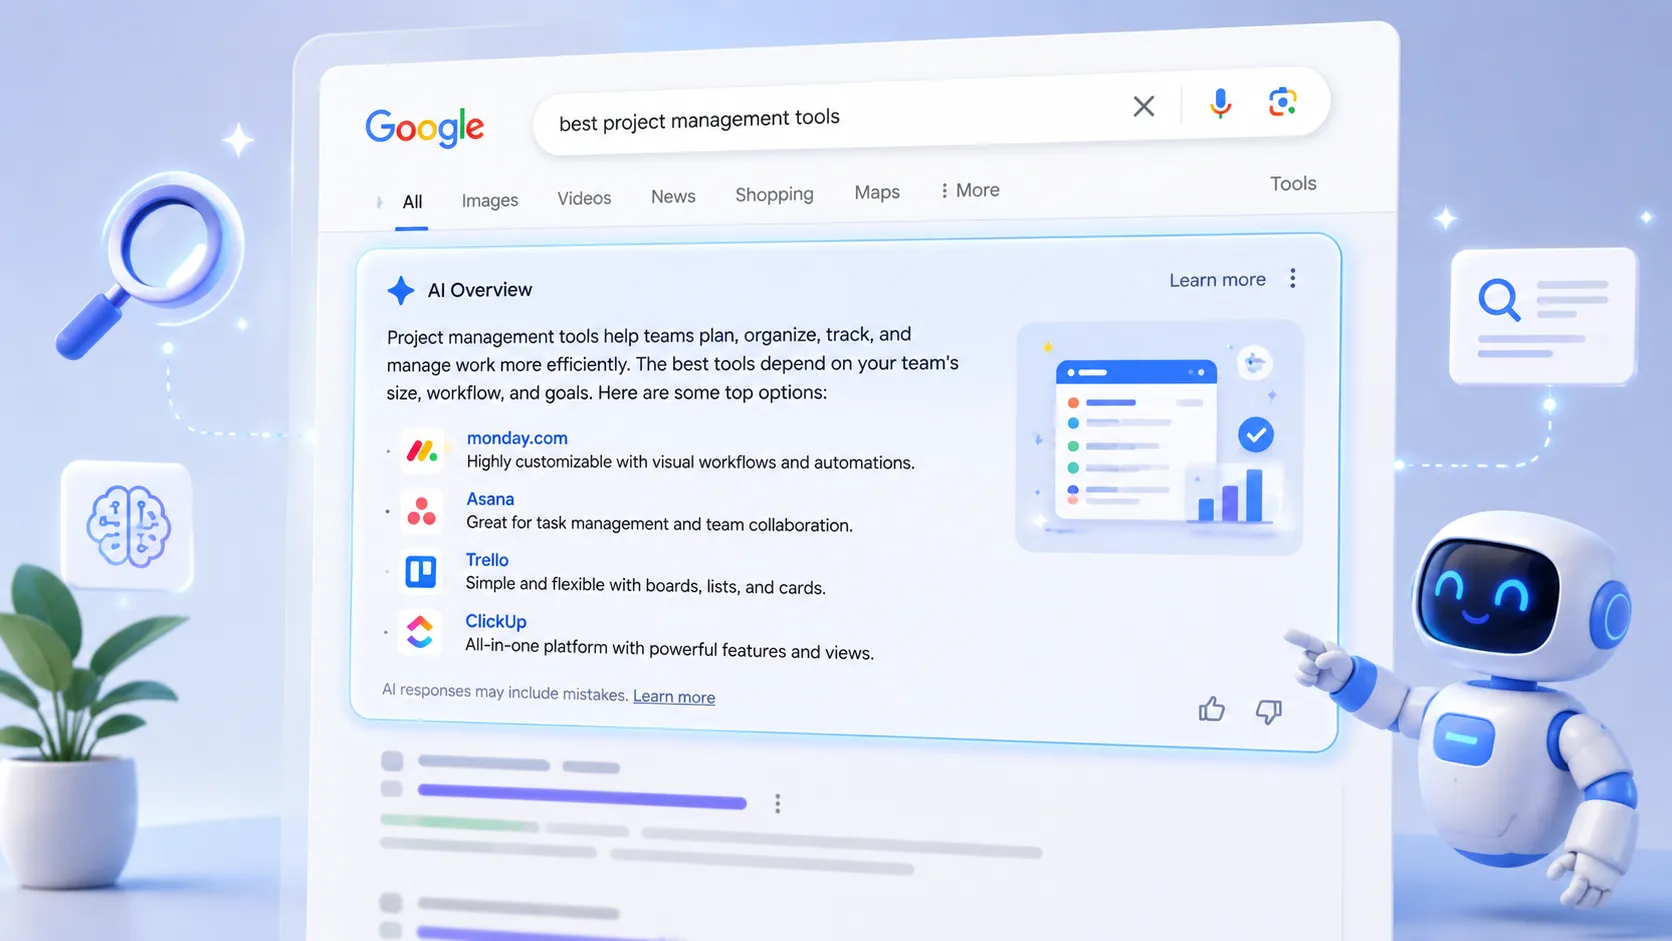The image size is (1672, 941).
Task: Click Learn more after the AI mistakes disclaimer
Action: (x=674, y=697)
